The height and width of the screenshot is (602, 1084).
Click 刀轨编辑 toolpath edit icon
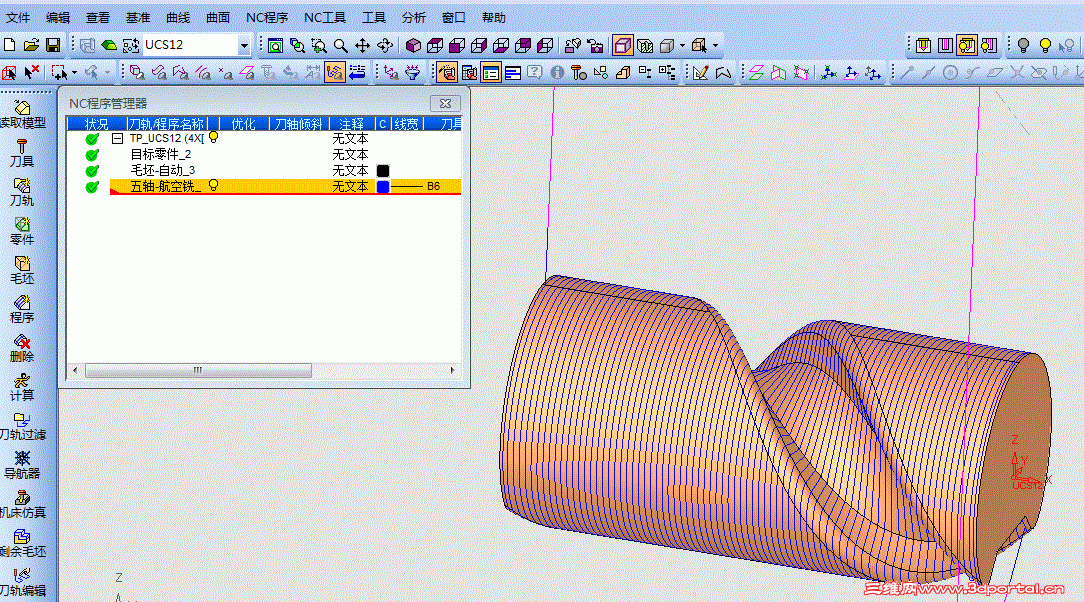22,582
